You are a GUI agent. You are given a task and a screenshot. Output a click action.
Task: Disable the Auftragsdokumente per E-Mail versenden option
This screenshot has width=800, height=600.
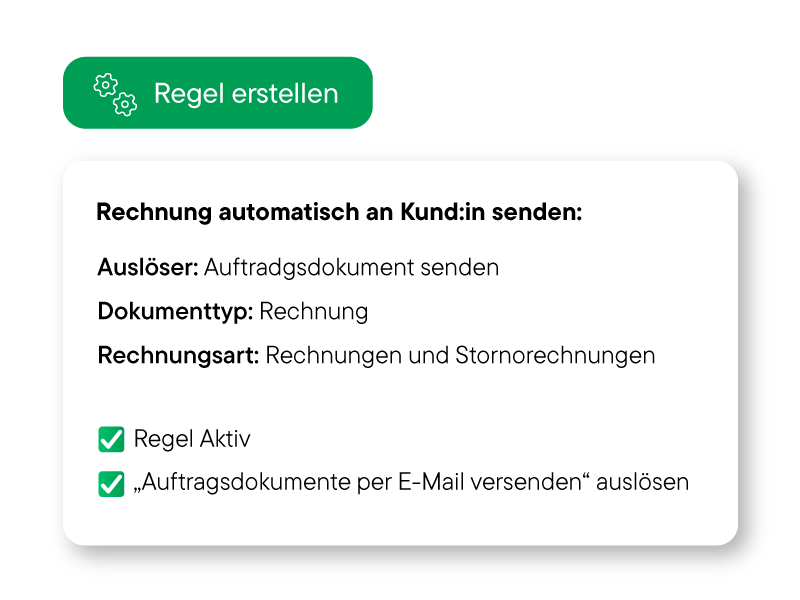click(110, 481)
